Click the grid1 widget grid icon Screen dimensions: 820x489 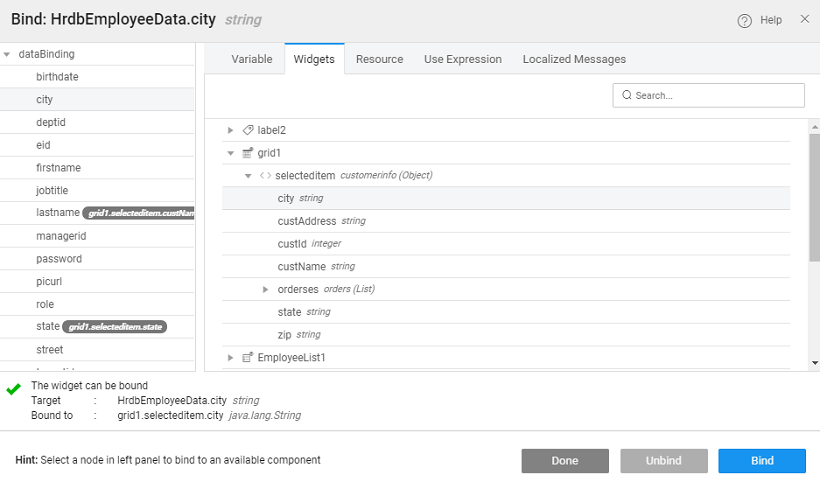248,153
